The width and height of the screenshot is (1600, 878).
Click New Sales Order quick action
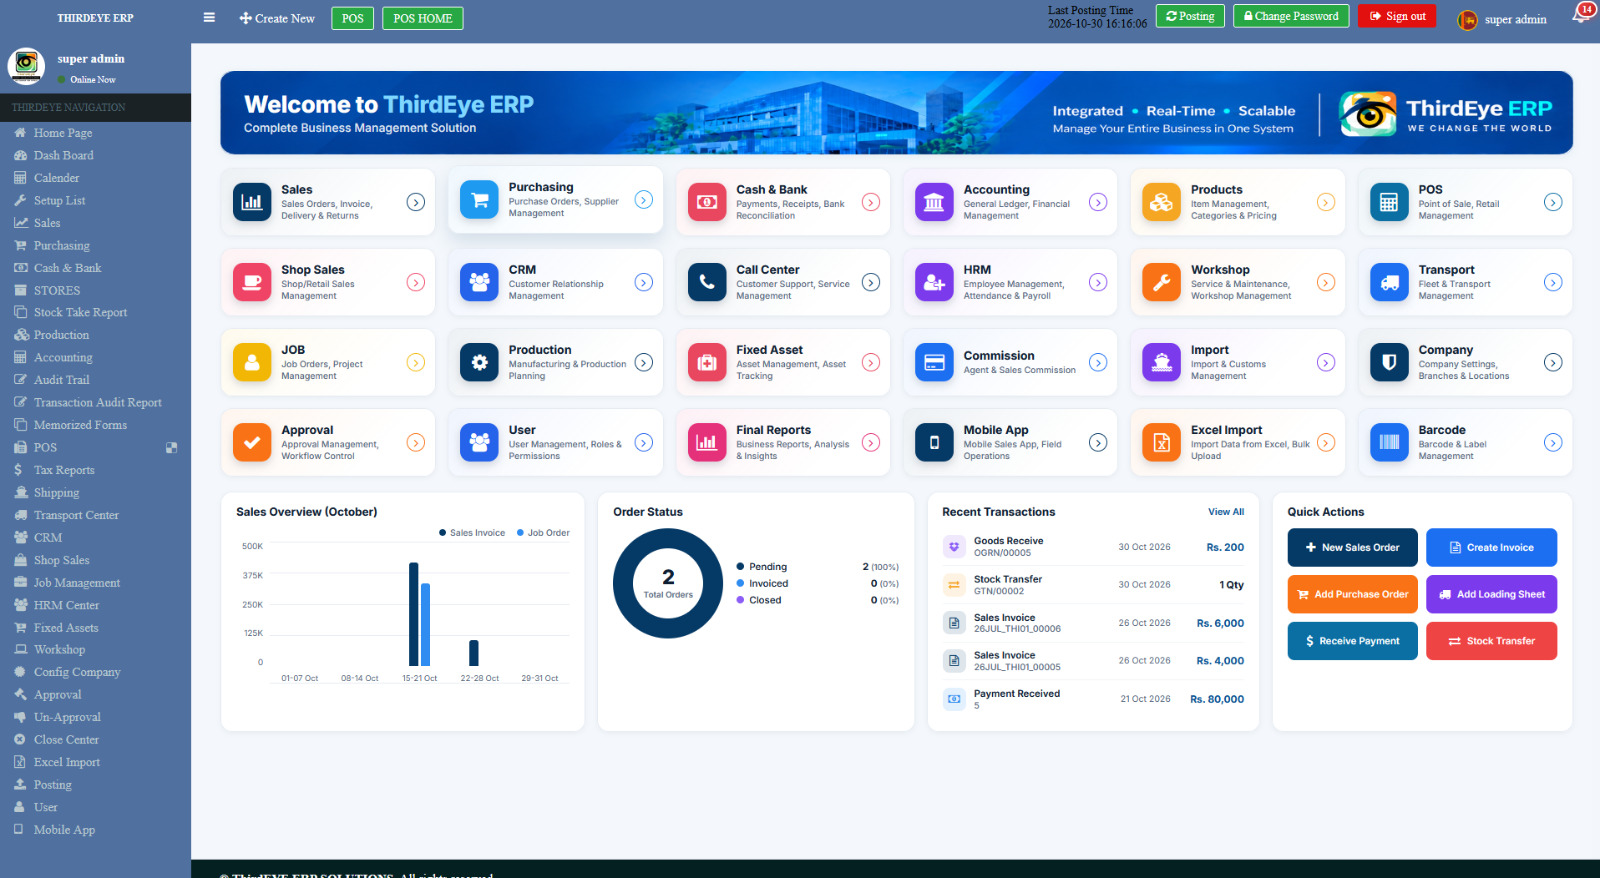[1353, 547]
